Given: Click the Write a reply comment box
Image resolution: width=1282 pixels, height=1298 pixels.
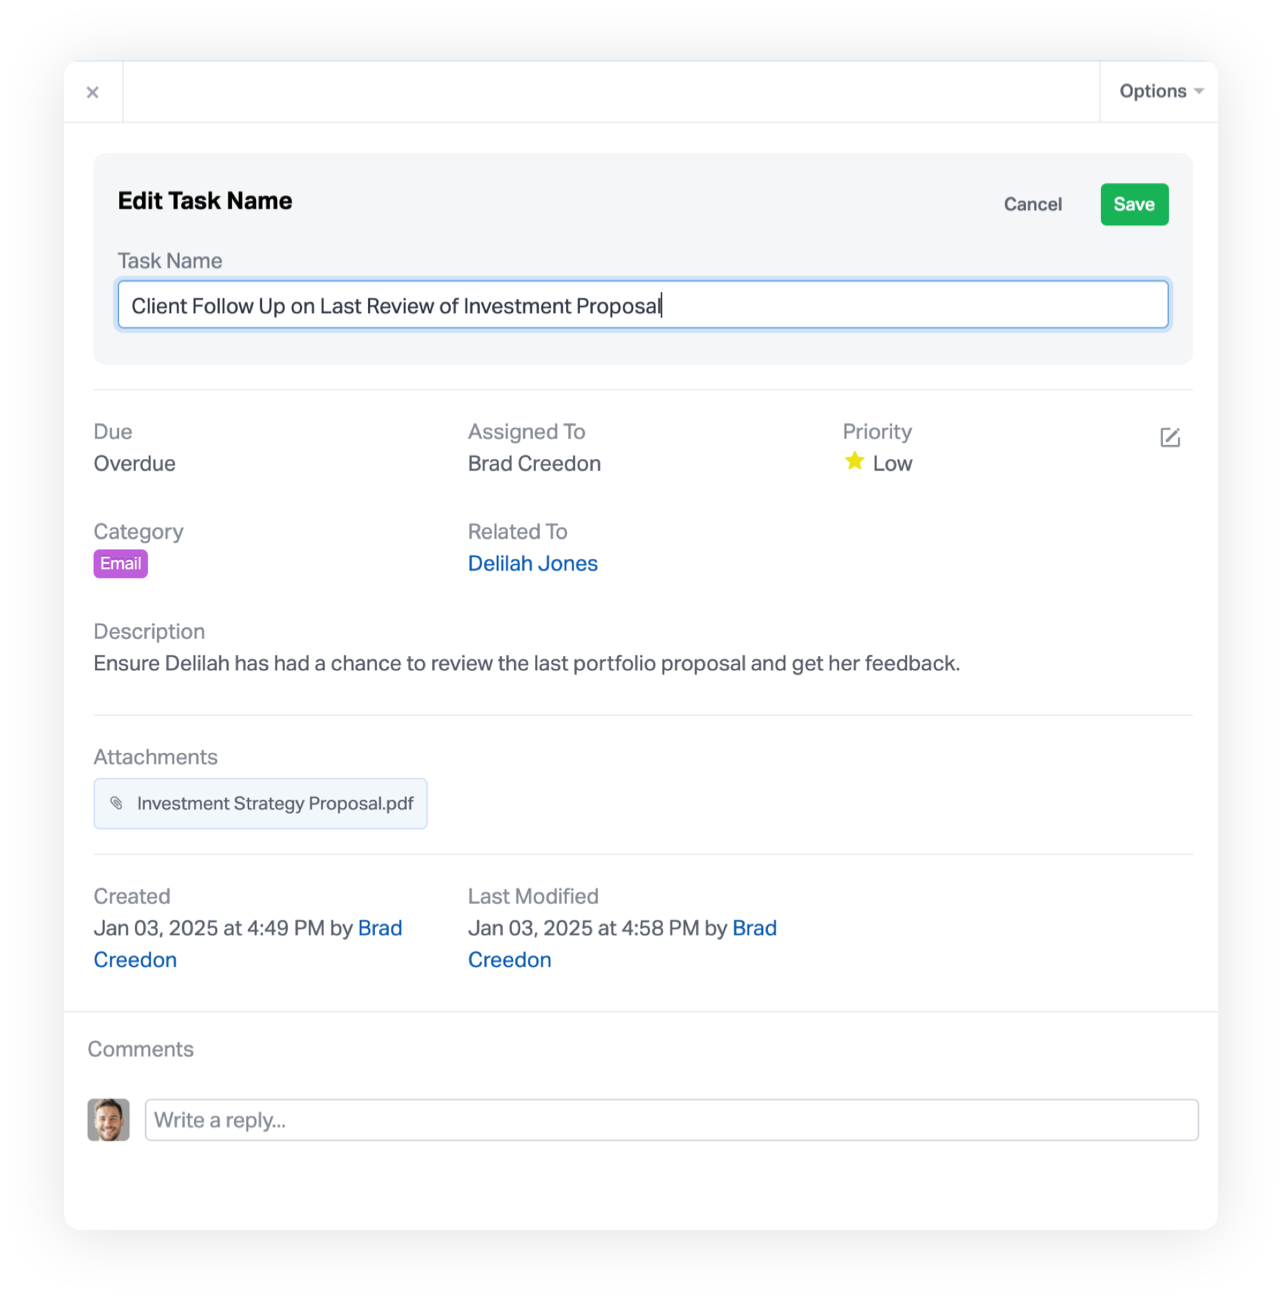Looking at the screenshot, I should point(672,1120).
